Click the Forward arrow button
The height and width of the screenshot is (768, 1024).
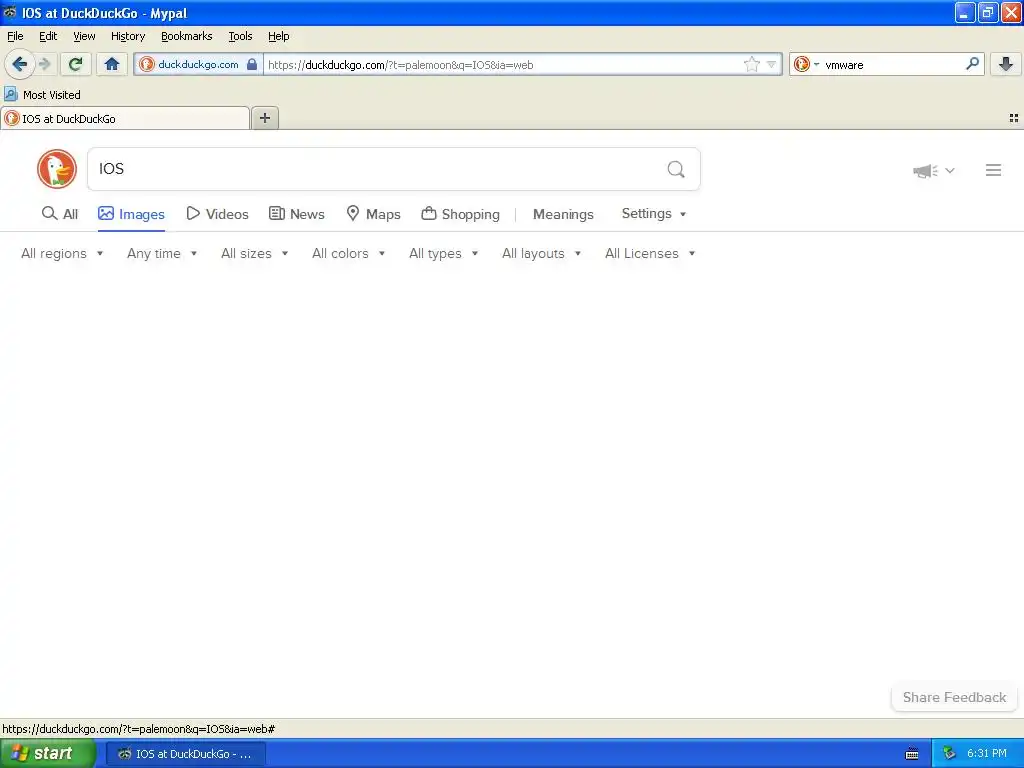pyautogui.click(x=44, y=64)
